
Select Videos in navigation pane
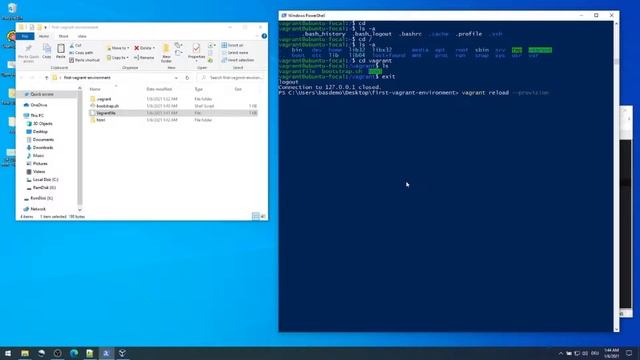36,172
